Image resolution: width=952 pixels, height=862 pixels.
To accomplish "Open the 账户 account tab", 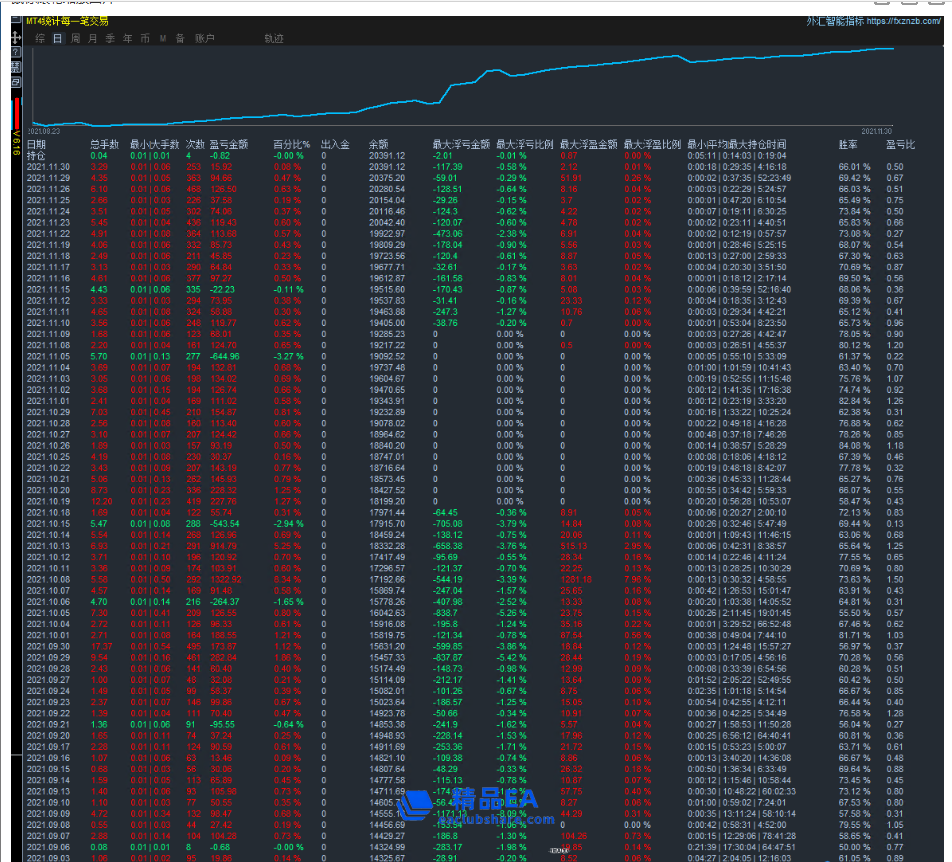I will (x=204, y=38).
